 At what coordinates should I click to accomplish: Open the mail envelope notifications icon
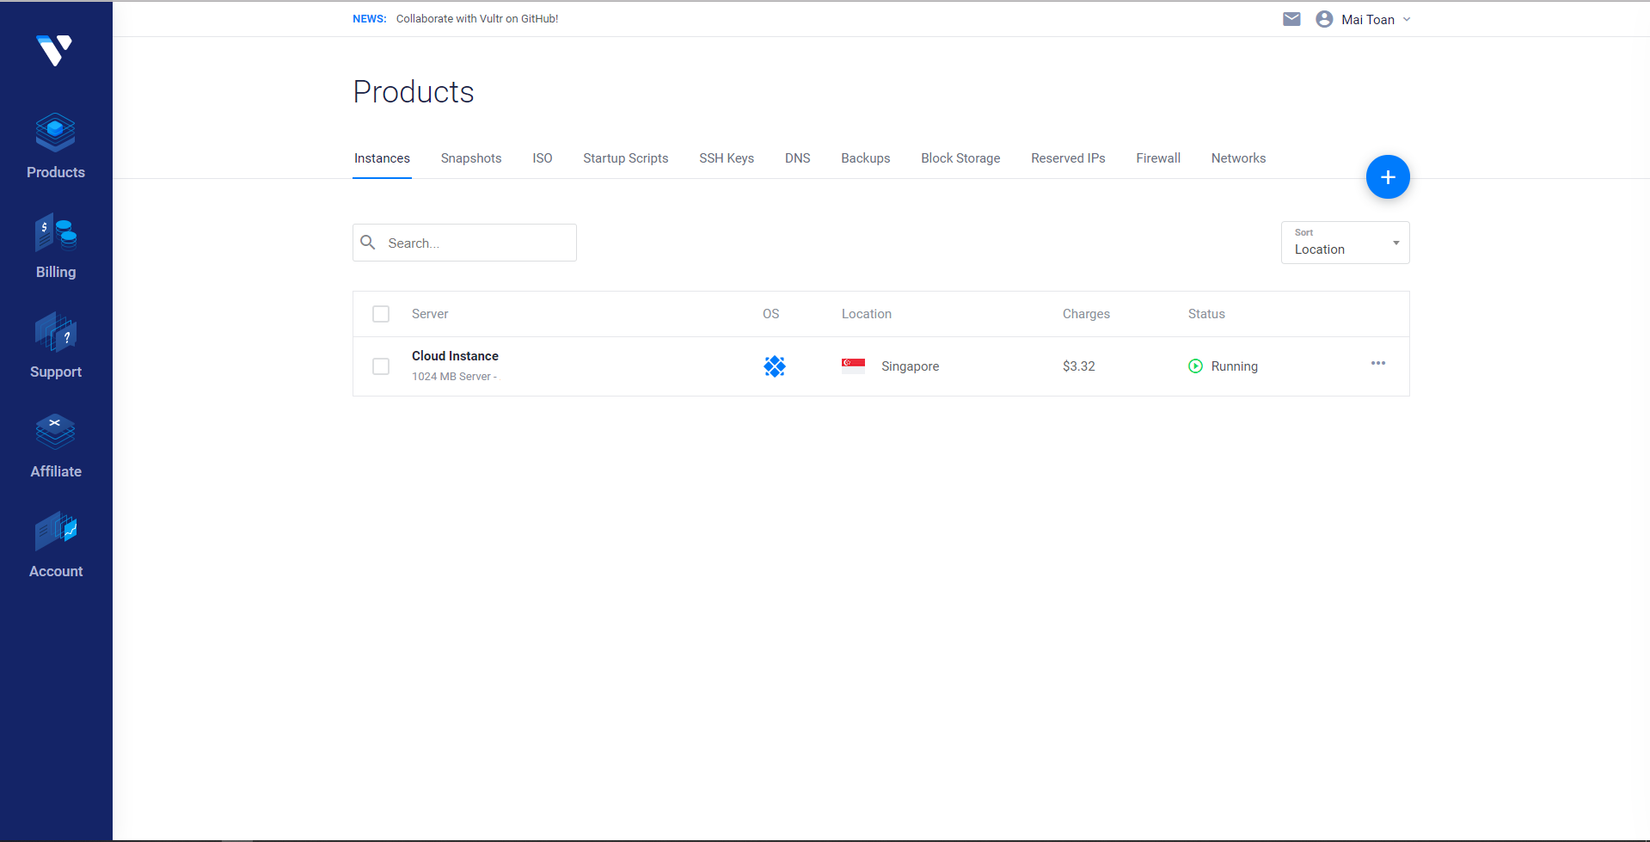[x=1292, y=19]
